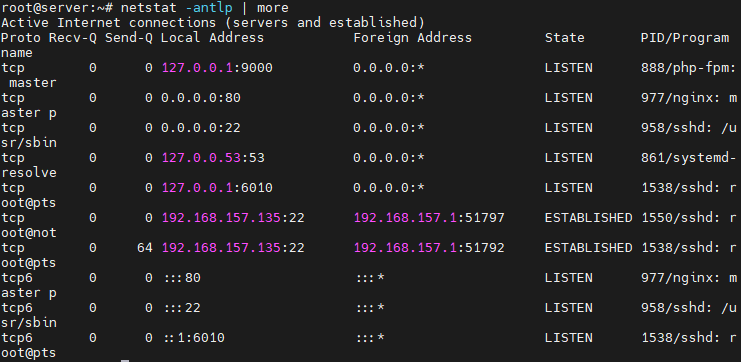Click foreign address 192.168.157.1:51797
Viewport: 741px width, 362px height.
point(429,218)
